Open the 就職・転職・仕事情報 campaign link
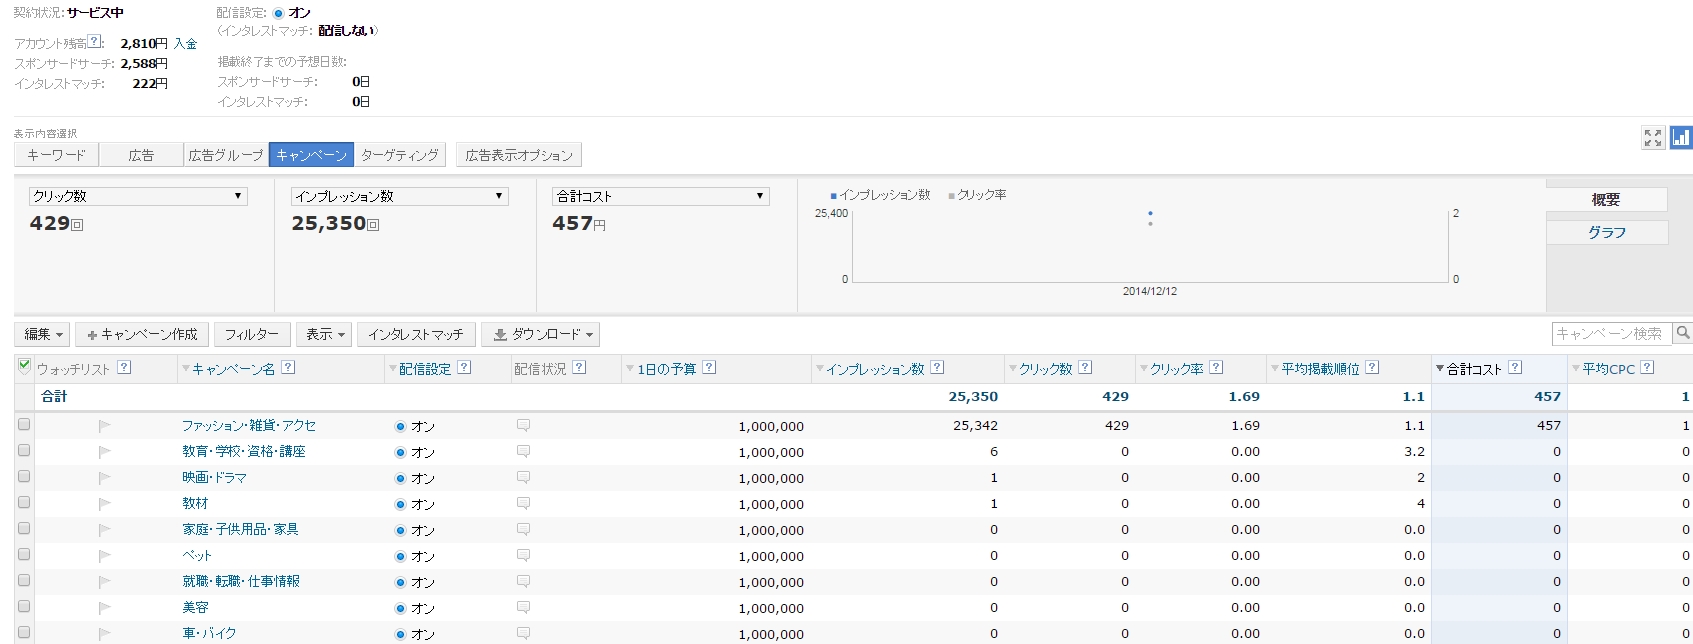 point(241,581)
